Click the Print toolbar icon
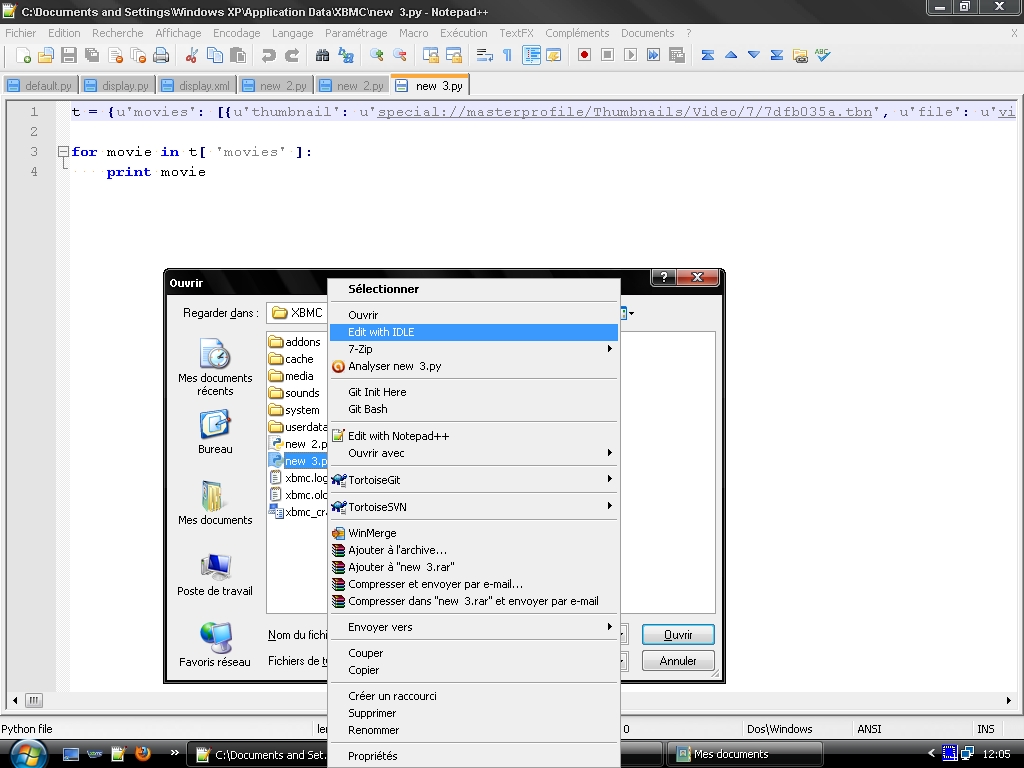The height and width of the screenshot is (768, 1024). click(161, 56)
